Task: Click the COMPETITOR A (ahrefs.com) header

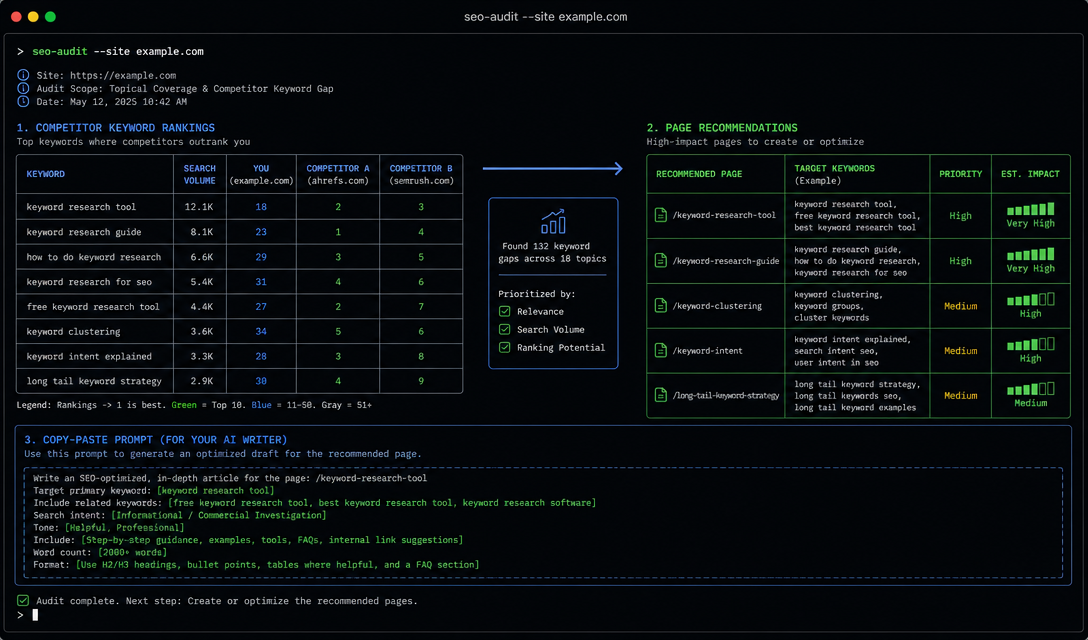Action: click(x=338, y=174)
